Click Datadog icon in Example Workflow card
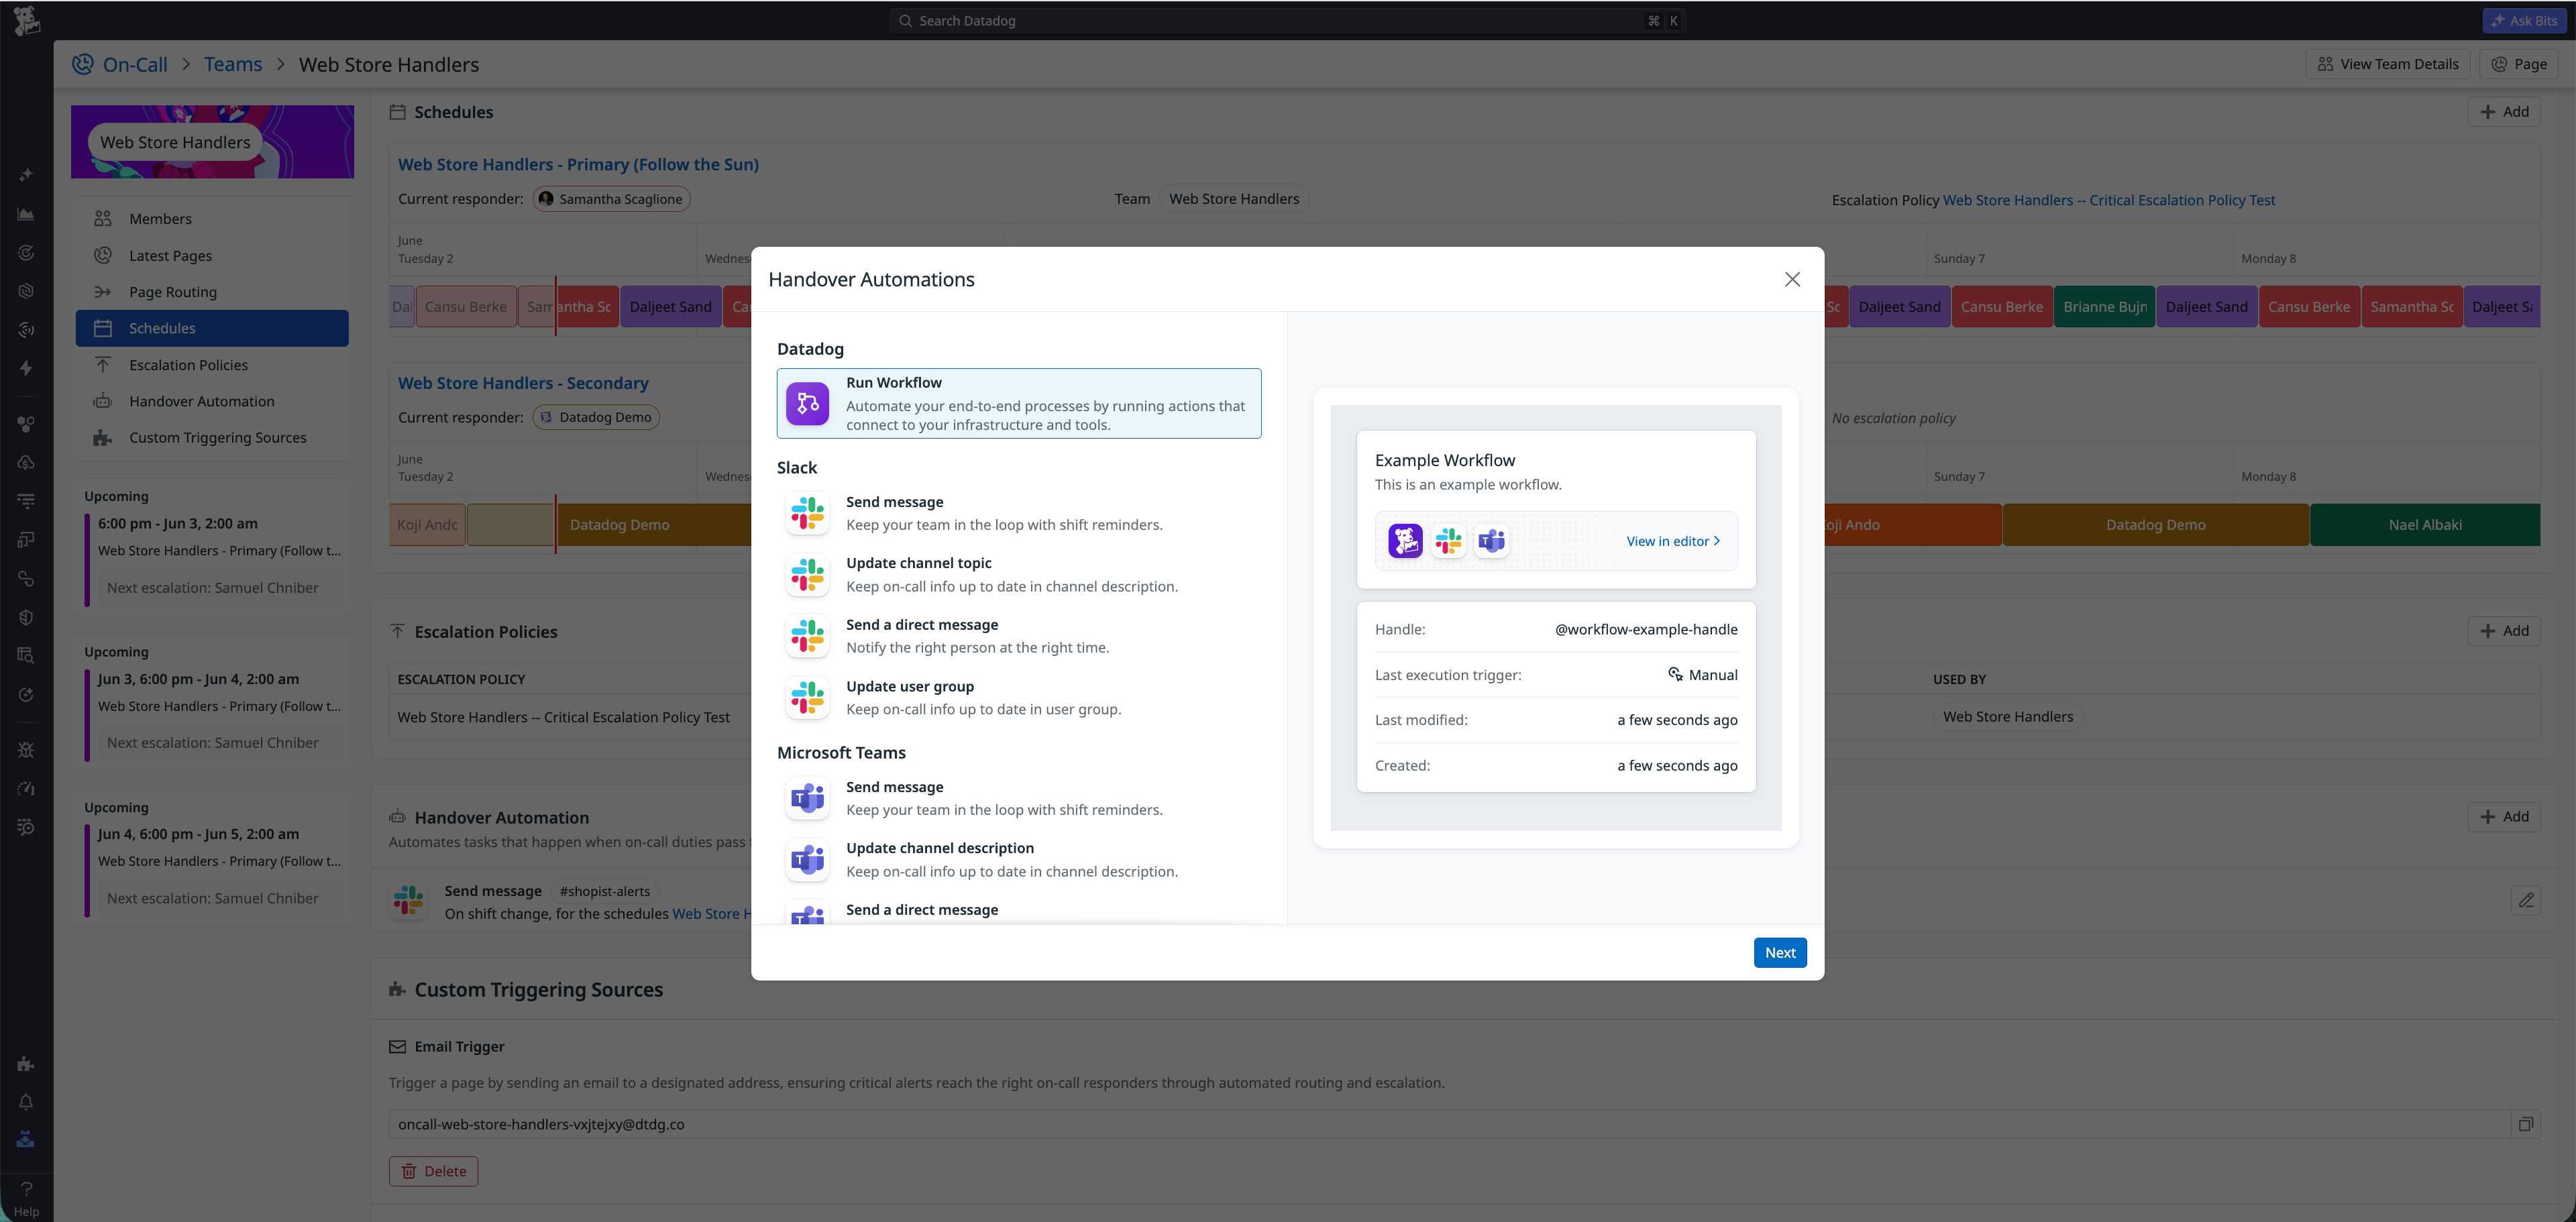 click(1405, 541)
